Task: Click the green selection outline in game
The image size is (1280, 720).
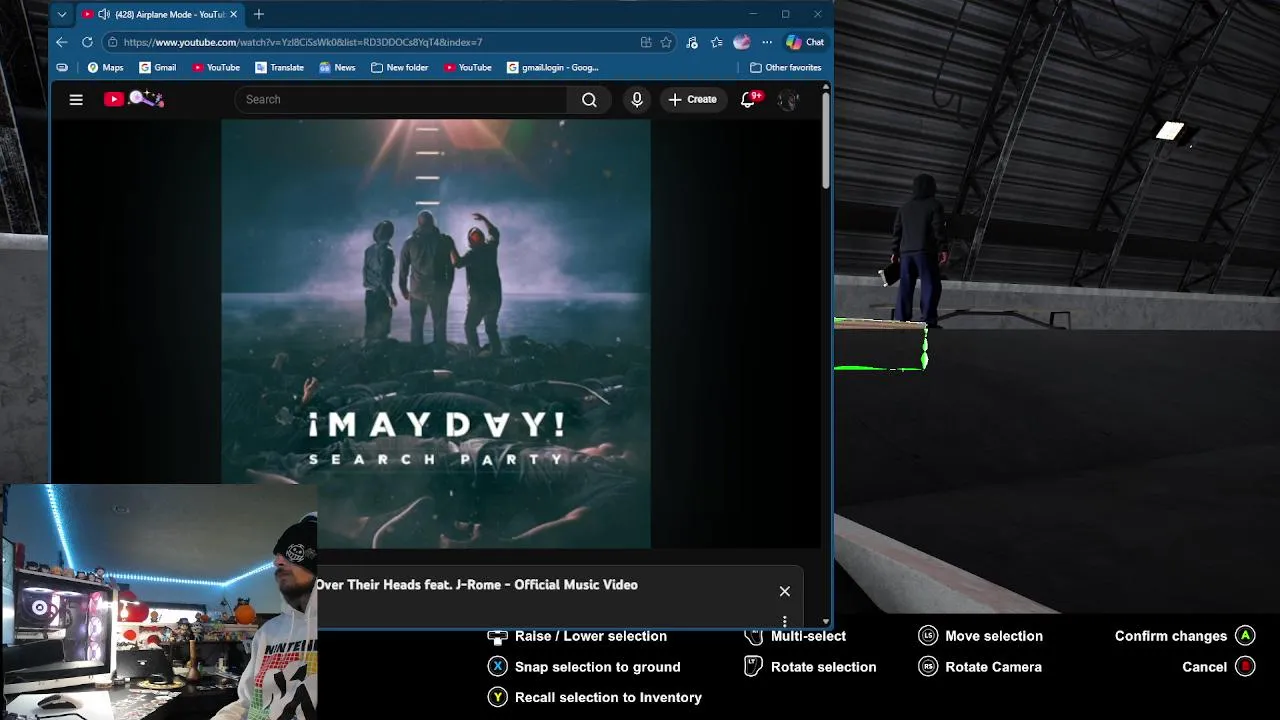Action: (x=881, y=345)
